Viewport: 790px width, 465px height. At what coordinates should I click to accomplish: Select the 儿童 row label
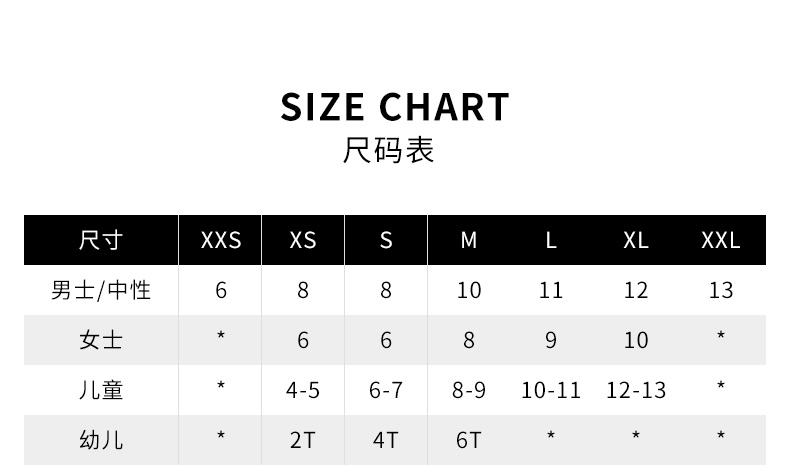tap(101, 390)
